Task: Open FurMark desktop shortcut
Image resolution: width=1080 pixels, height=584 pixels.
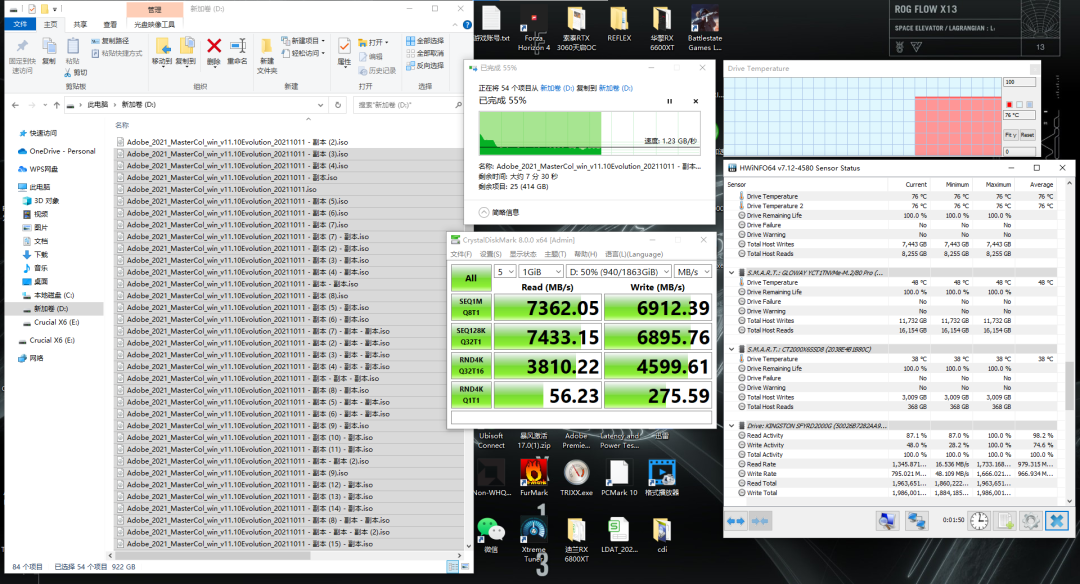Action: point(534,477)
